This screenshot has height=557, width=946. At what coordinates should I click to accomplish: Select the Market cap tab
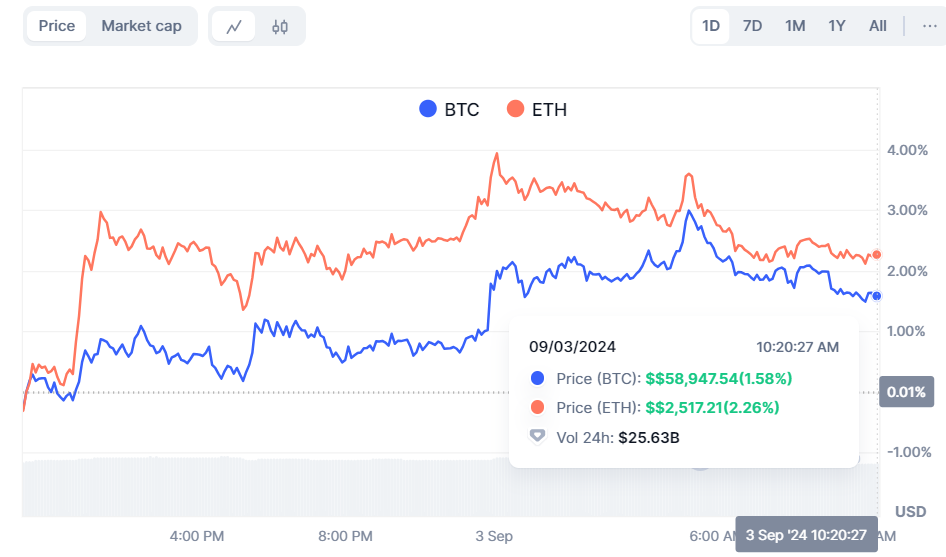[x=141, y=26]
